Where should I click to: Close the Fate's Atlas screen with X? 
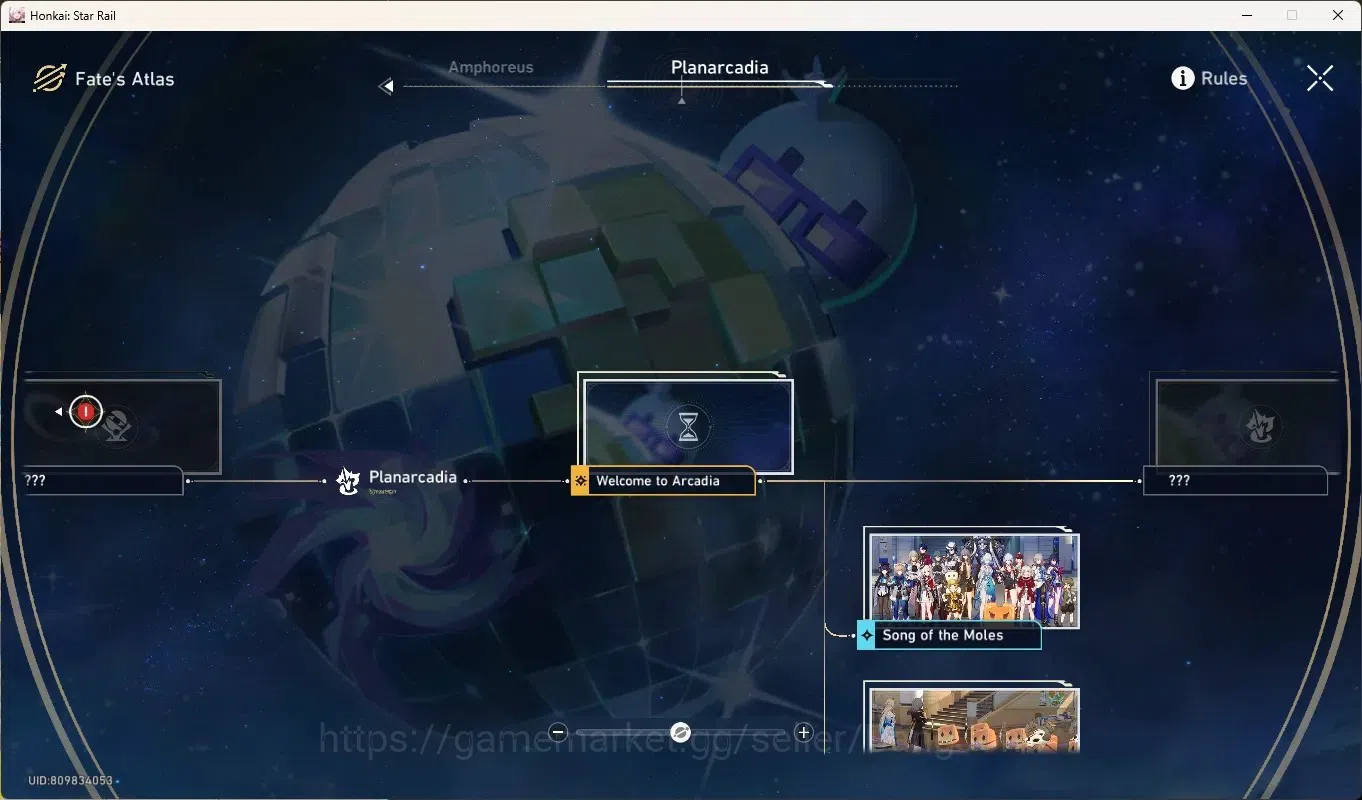click(x=1320, y=78)
